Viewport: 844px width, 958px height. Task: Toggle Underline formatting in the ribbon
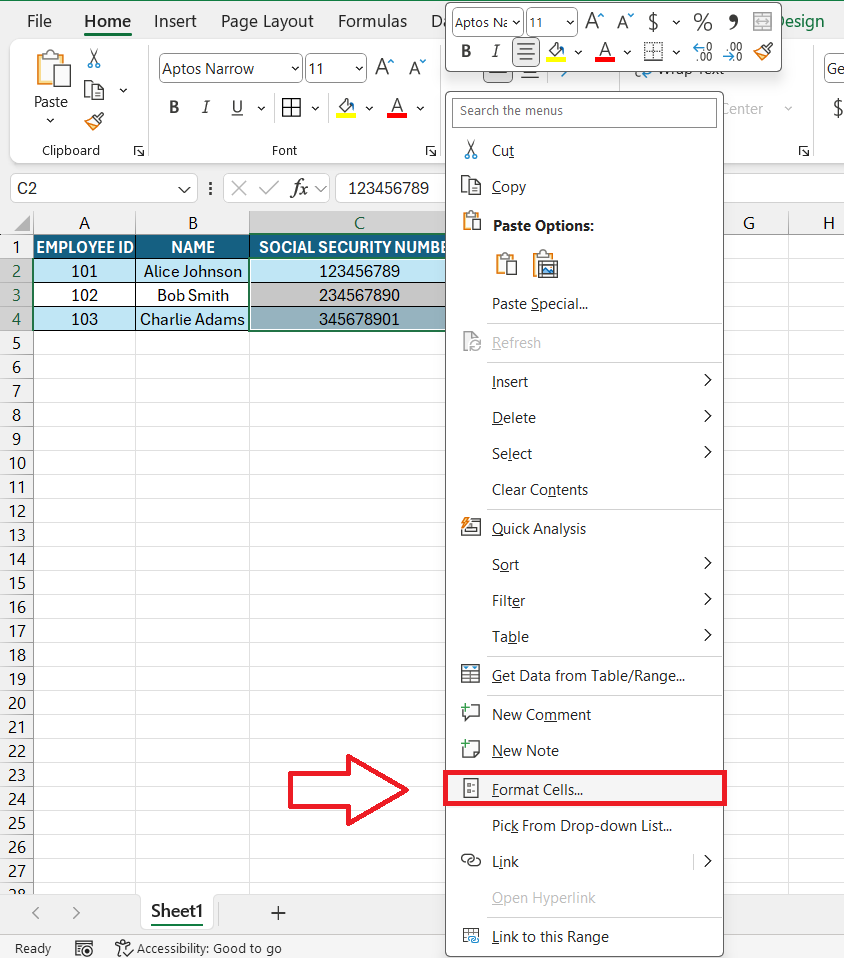click(237, 108)
